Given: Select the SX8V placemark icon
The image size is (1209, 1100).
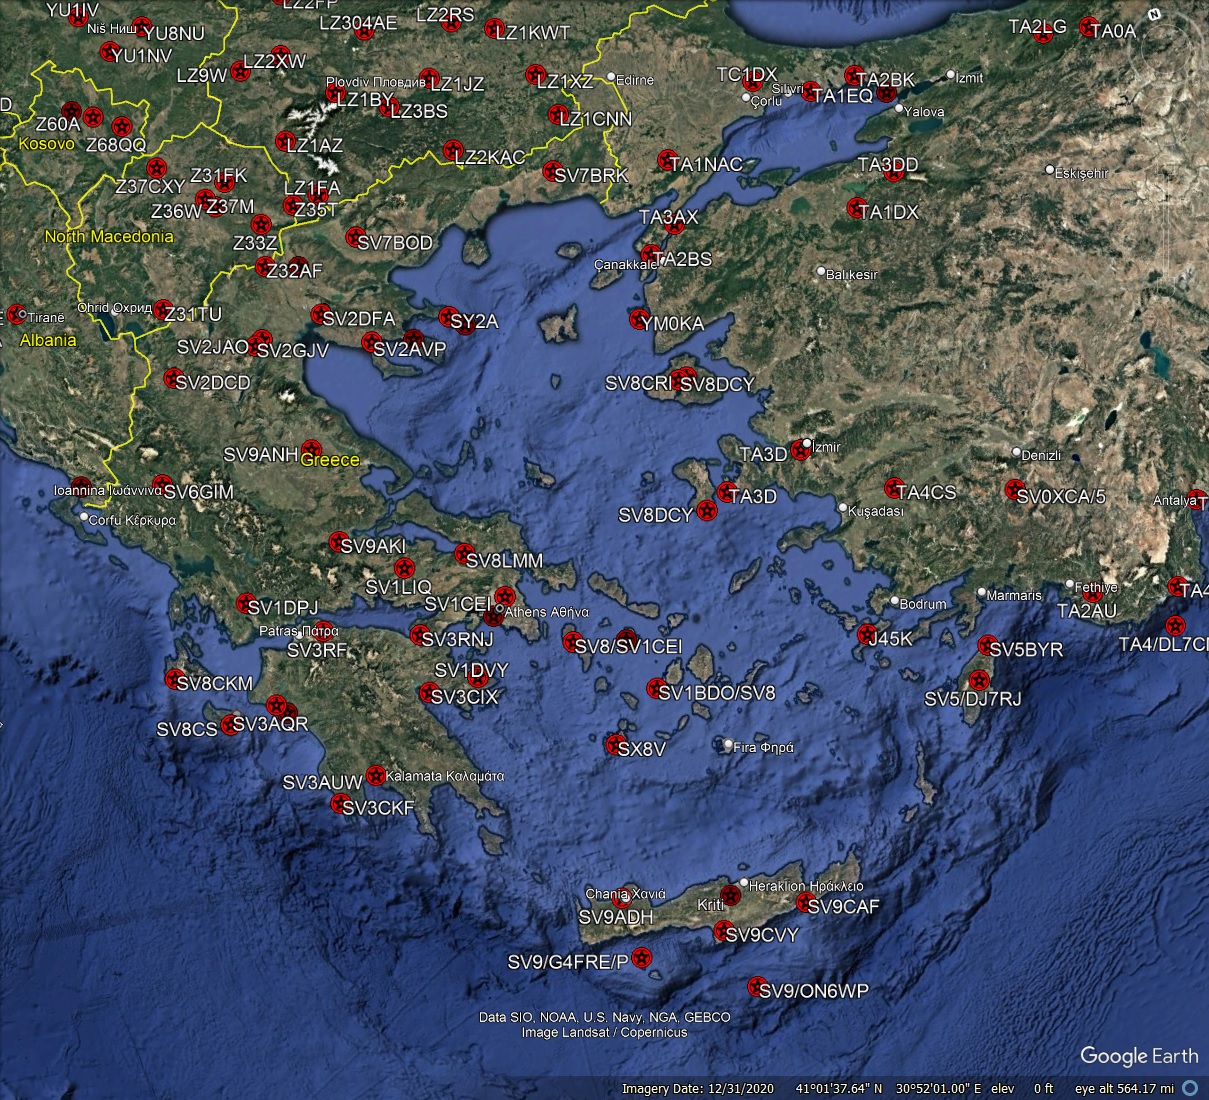Looking at the screenshot, I should point(612,744).
